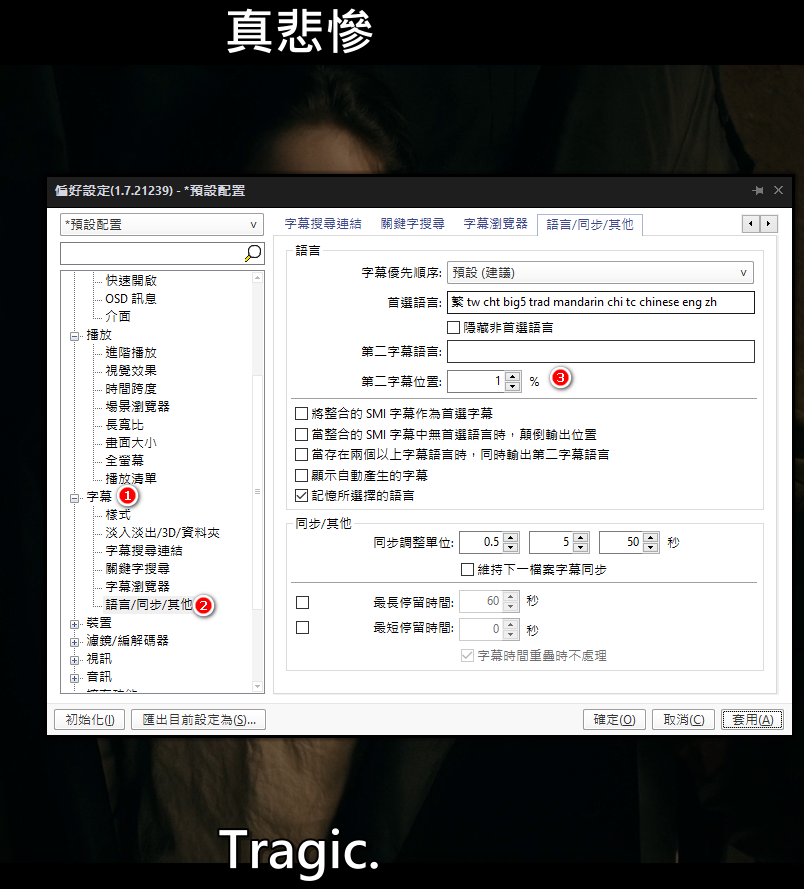804x889 pixels.
Task: Select 樣式 in the settings tree
Action: [x=118, y=514]
